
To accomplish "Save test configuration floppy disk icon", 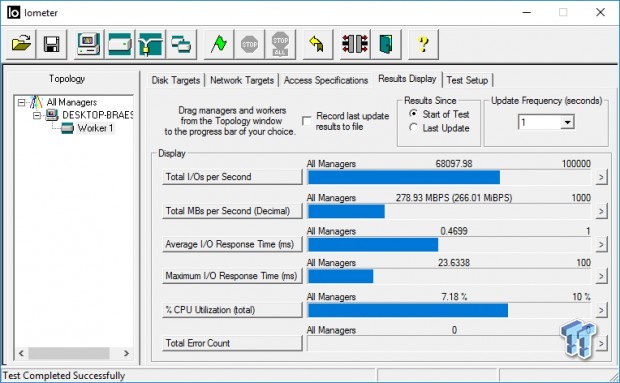I will pyautogui.click(x=52, y=44).
